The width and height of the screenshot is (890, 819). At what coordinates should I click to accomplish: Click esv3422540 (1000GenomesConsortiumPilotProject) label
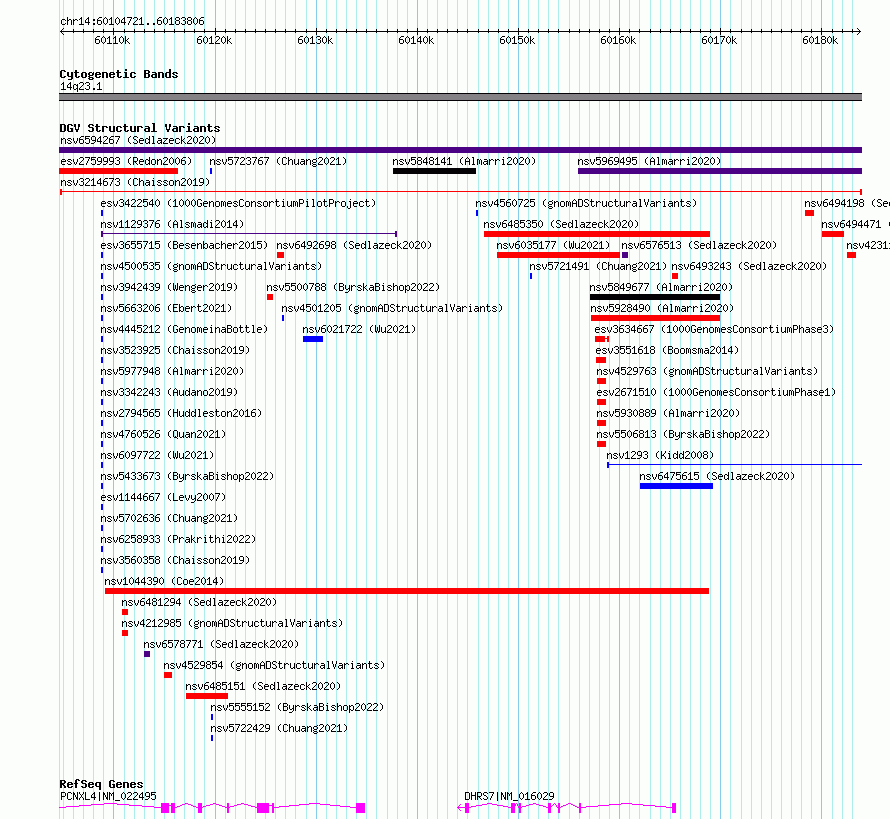tap(238, 203)
